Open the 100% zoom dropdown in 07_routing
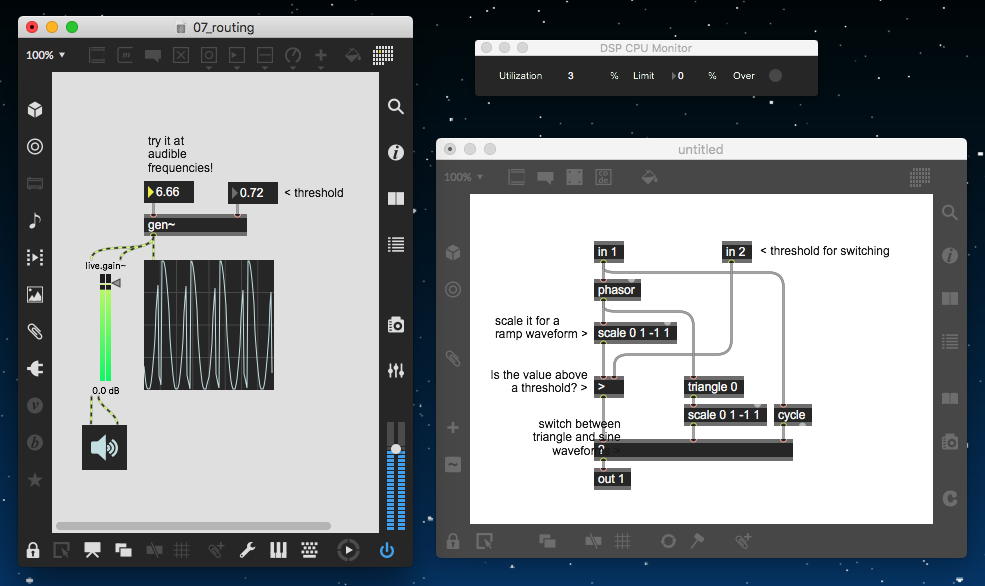 (x=45, y=55)
